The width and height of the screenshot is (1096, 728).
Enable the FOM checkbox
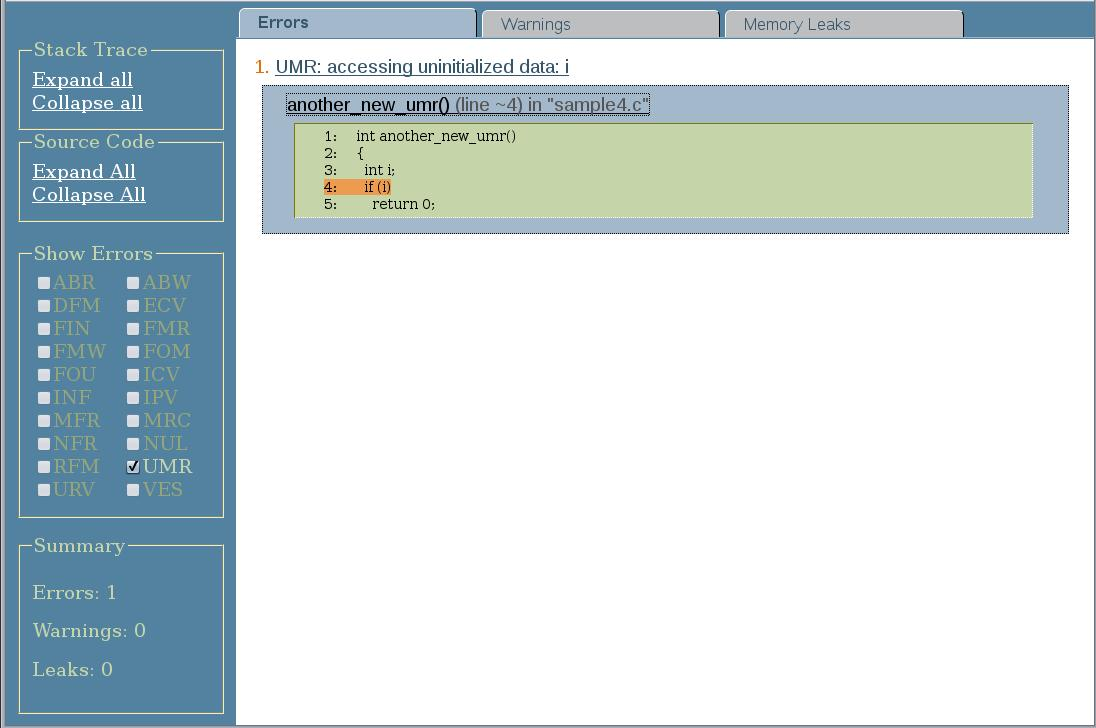133,352
